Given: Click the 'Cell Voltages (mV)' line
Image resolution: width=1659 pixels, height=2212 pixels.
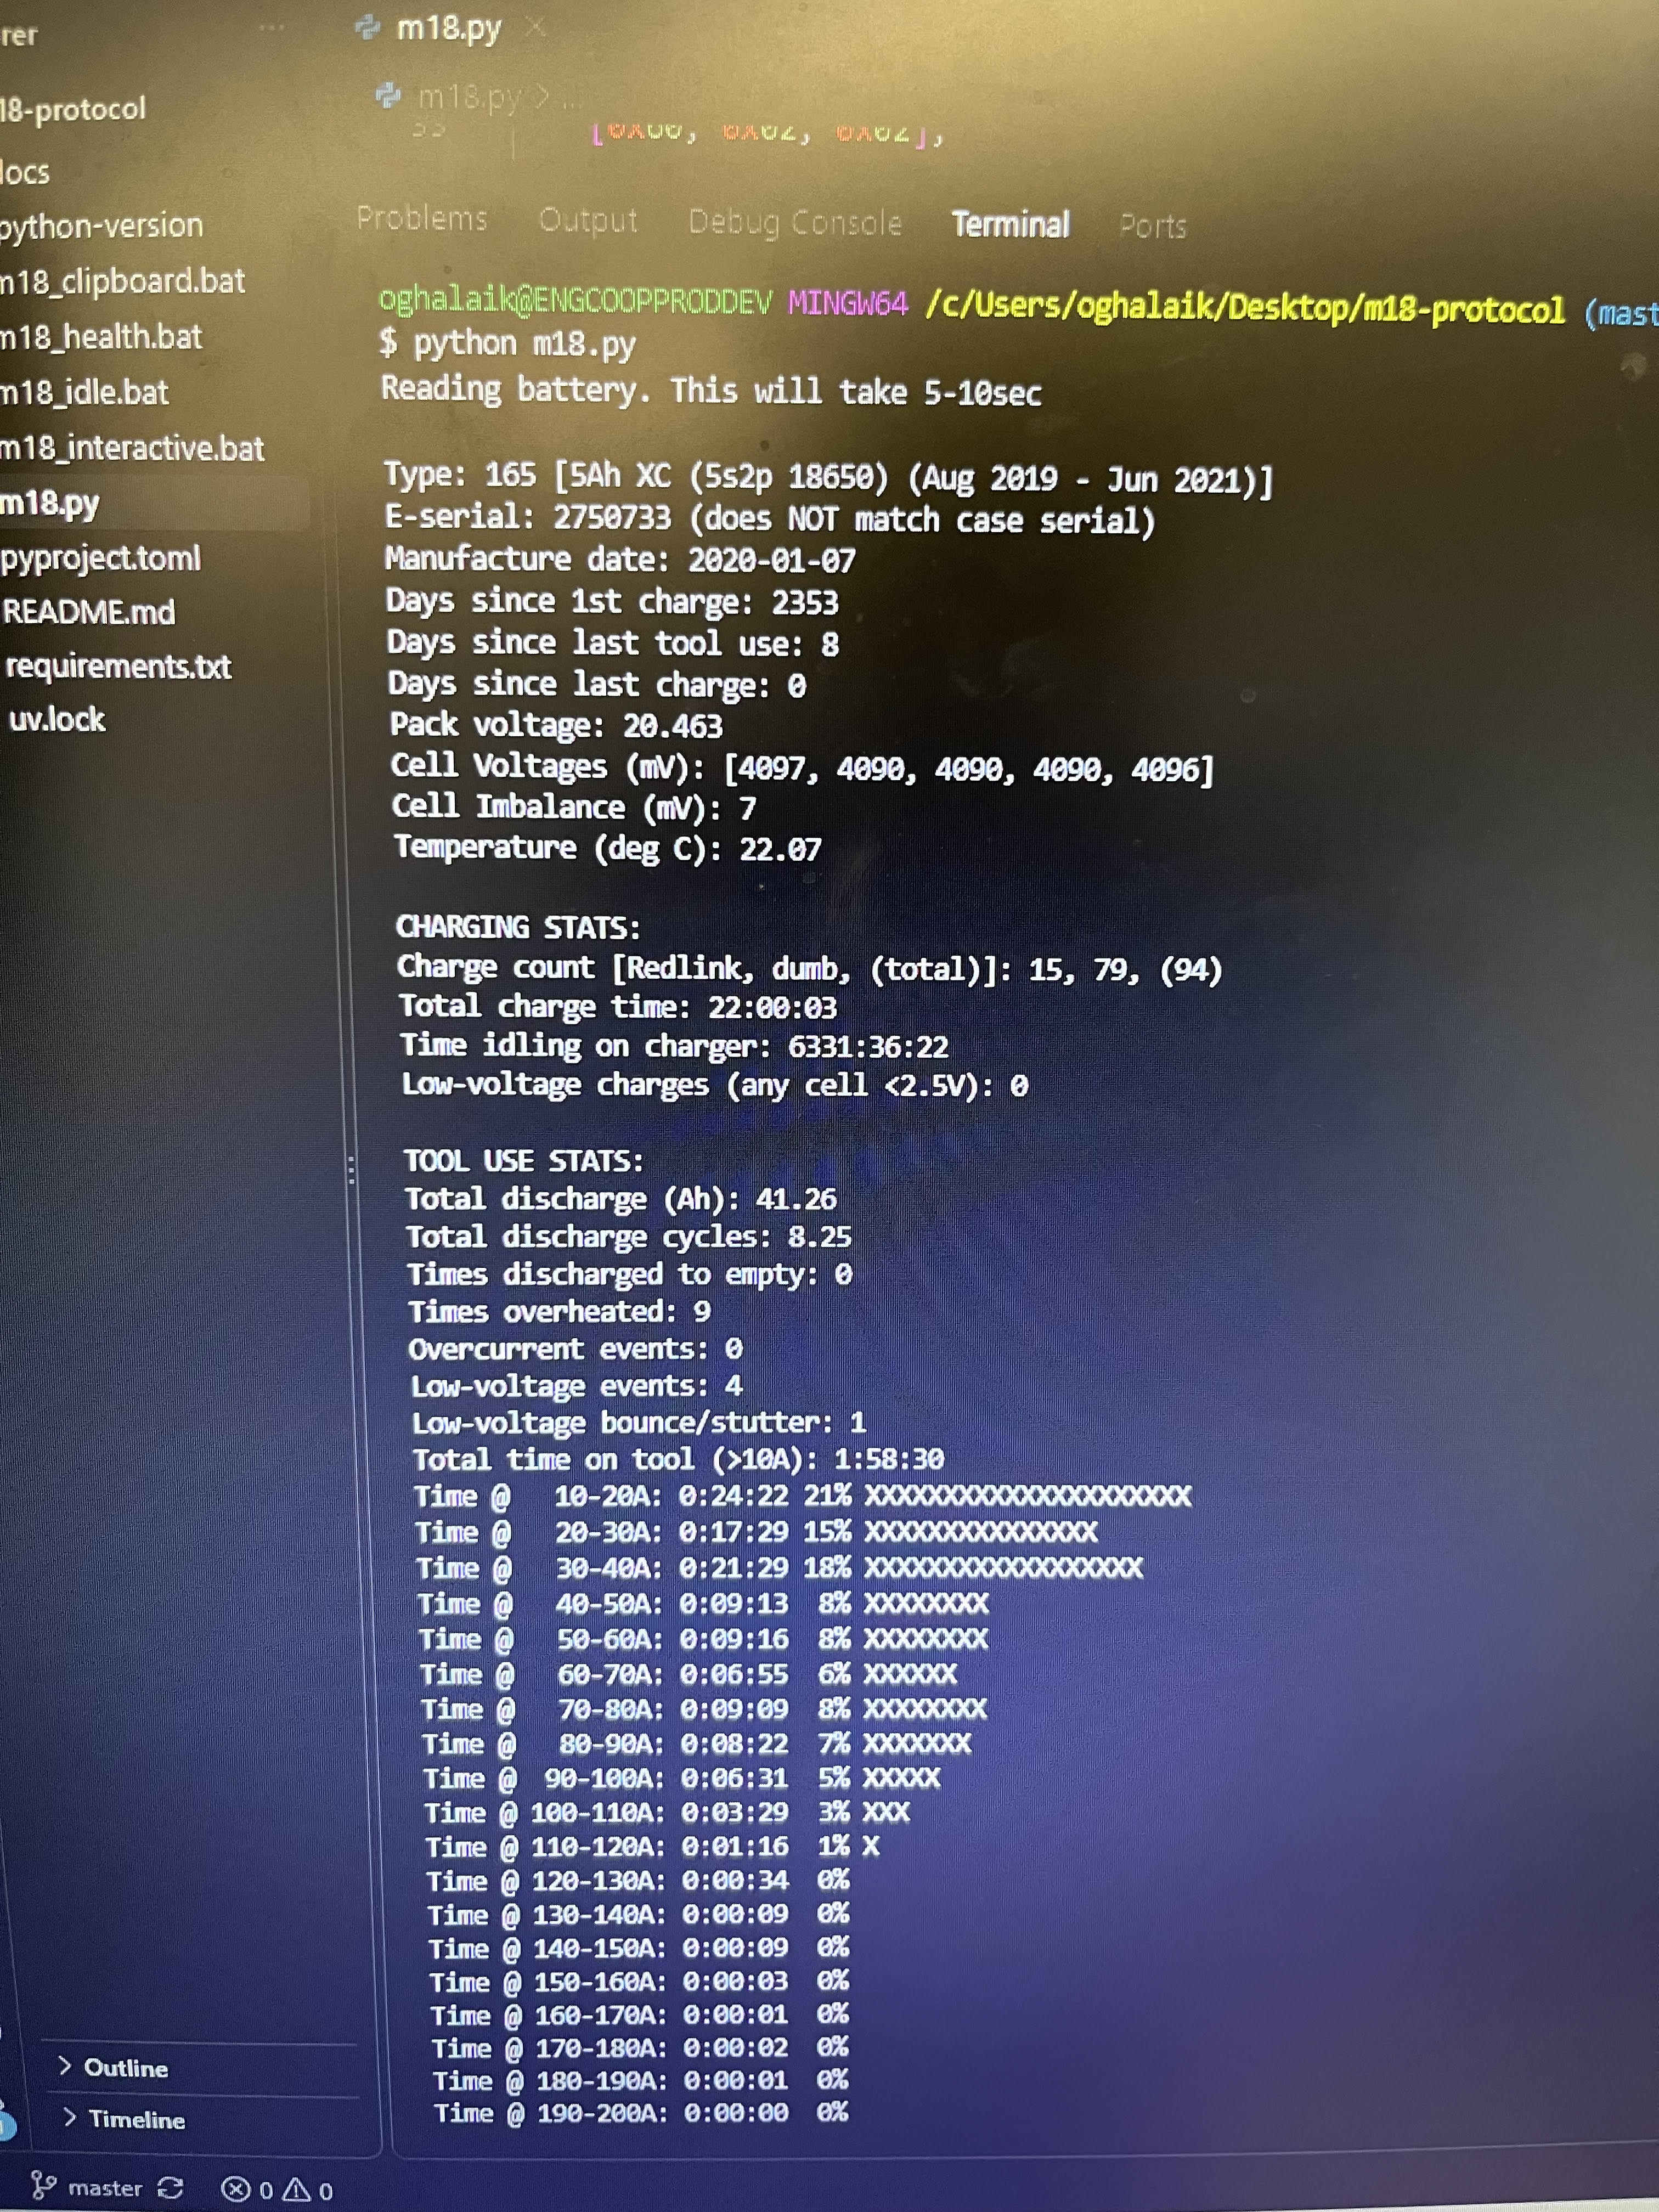Looking at the screenshot, I should pyautogui.click(x=802, y=767).
